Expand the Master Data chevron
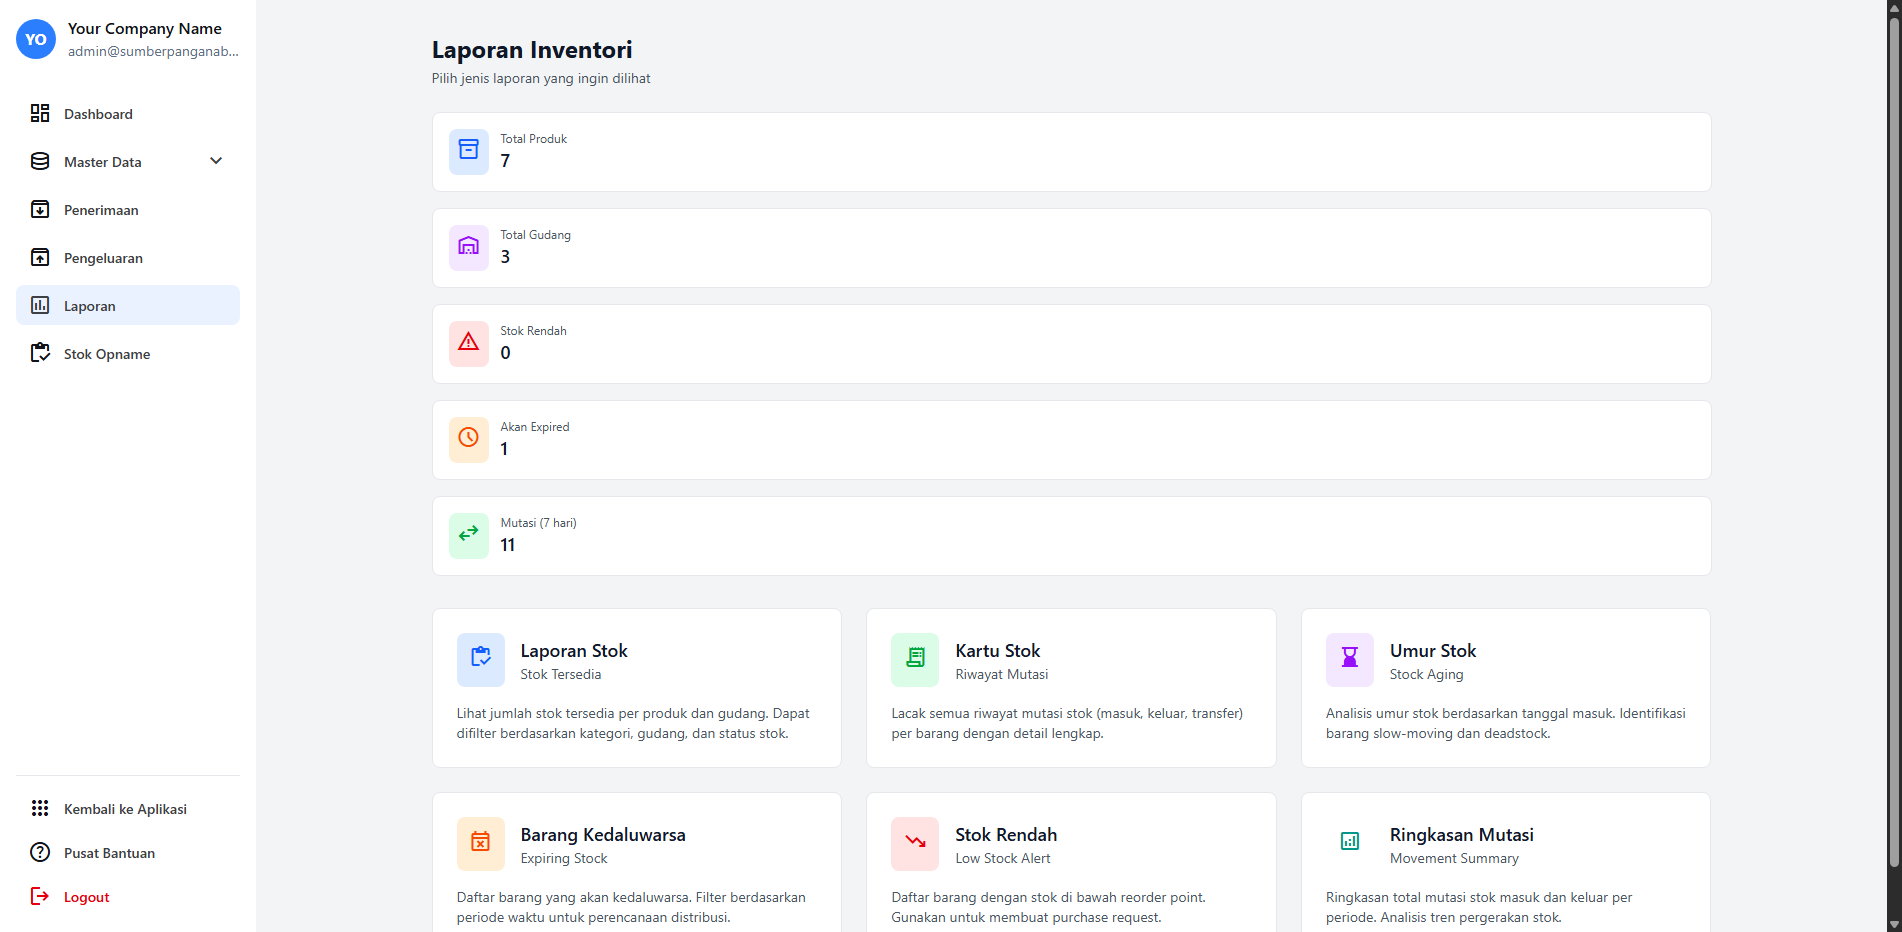Viewport: 1902px width, 932px height. (216, 161)
